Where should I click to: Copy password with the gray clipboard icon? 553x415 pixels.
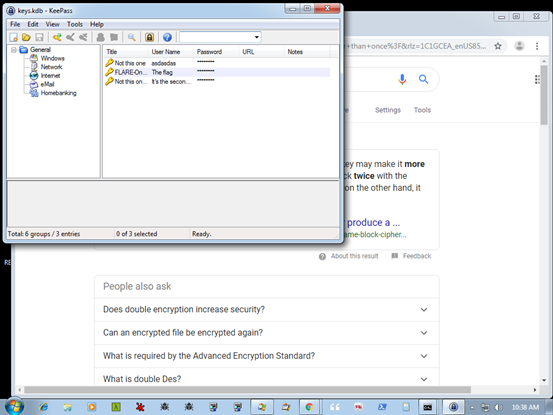pos(114,37)
